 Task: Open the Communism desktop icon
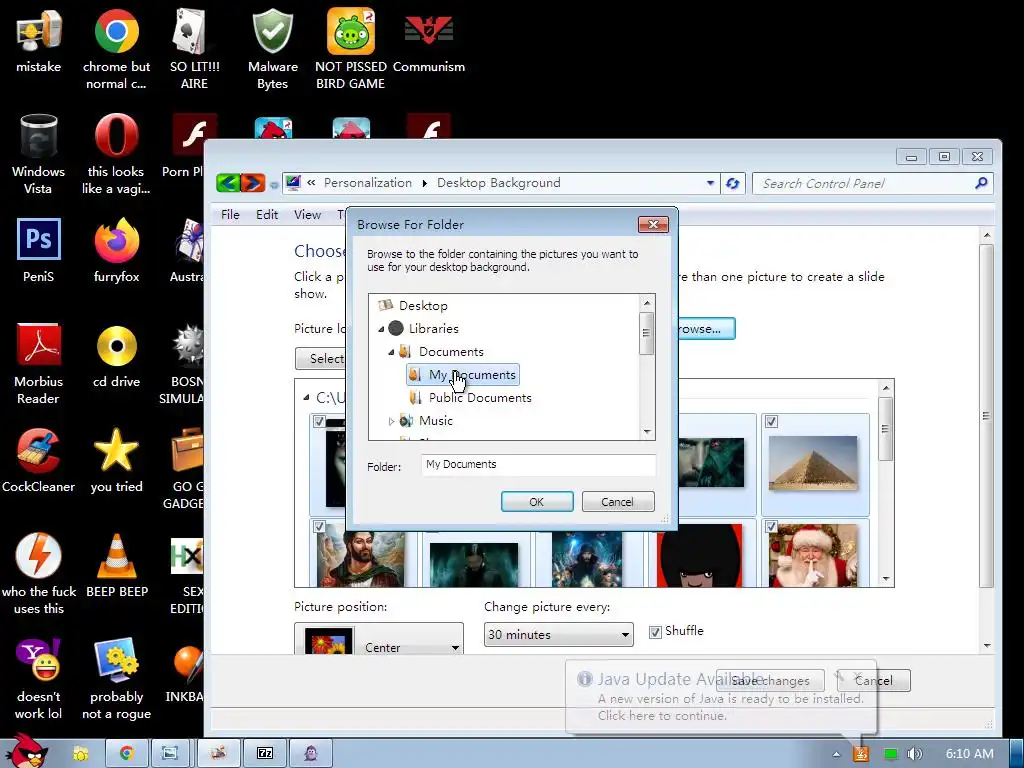428,40
